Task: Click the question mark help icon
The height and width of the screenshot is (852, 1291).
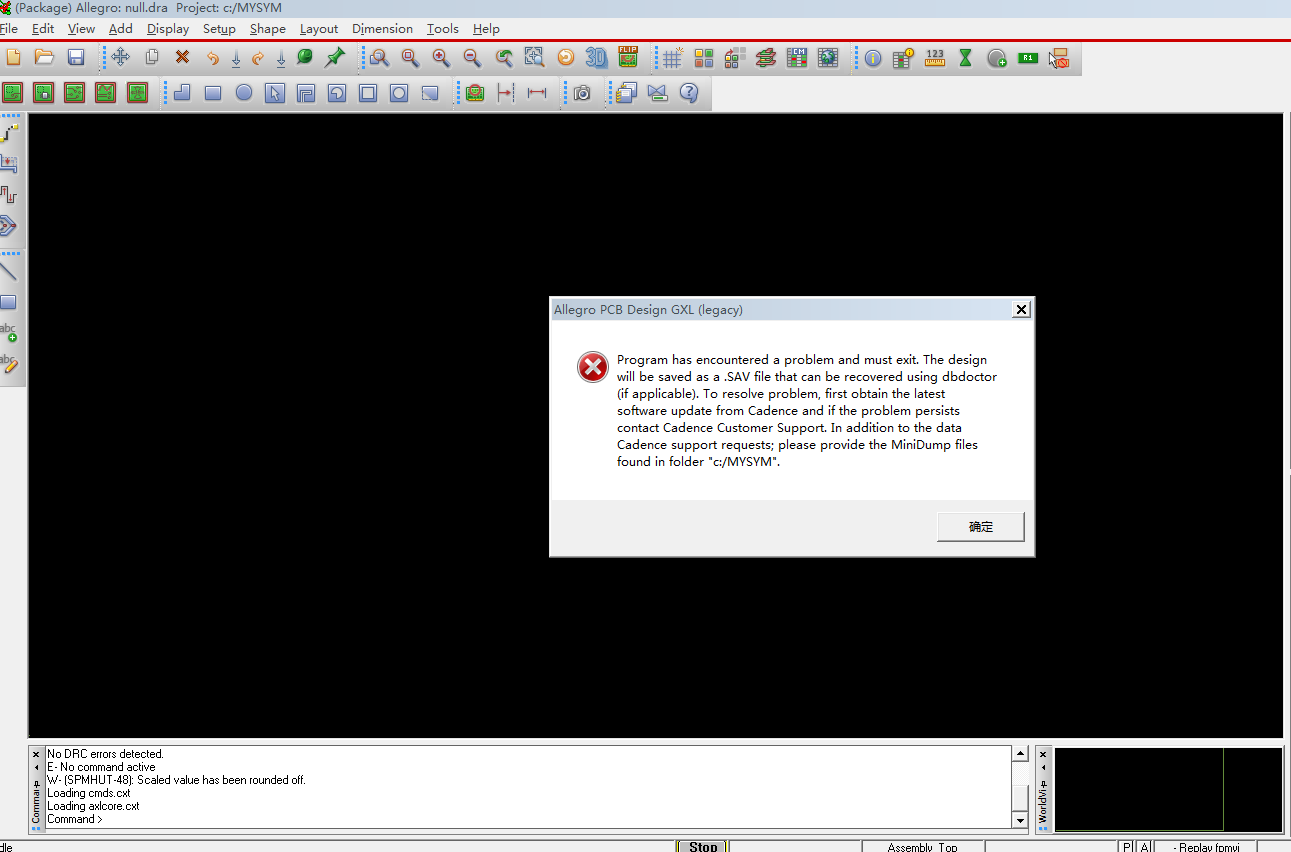Action: coord(688,93)
